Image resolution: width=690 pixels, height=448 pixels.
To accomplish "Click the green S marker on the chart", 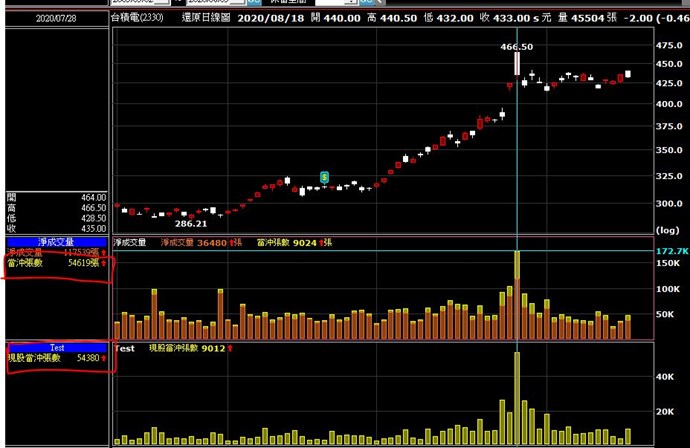I will tap(324, 177).
